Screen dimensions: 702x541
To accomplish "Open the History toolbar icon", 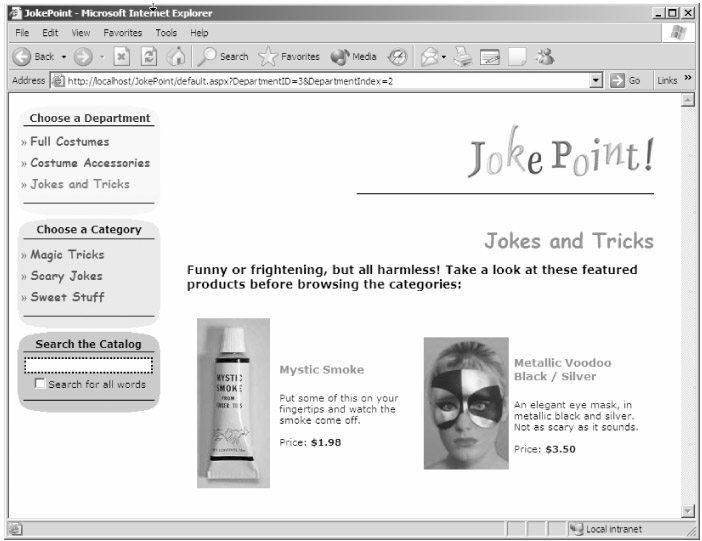I will [397, 57].
